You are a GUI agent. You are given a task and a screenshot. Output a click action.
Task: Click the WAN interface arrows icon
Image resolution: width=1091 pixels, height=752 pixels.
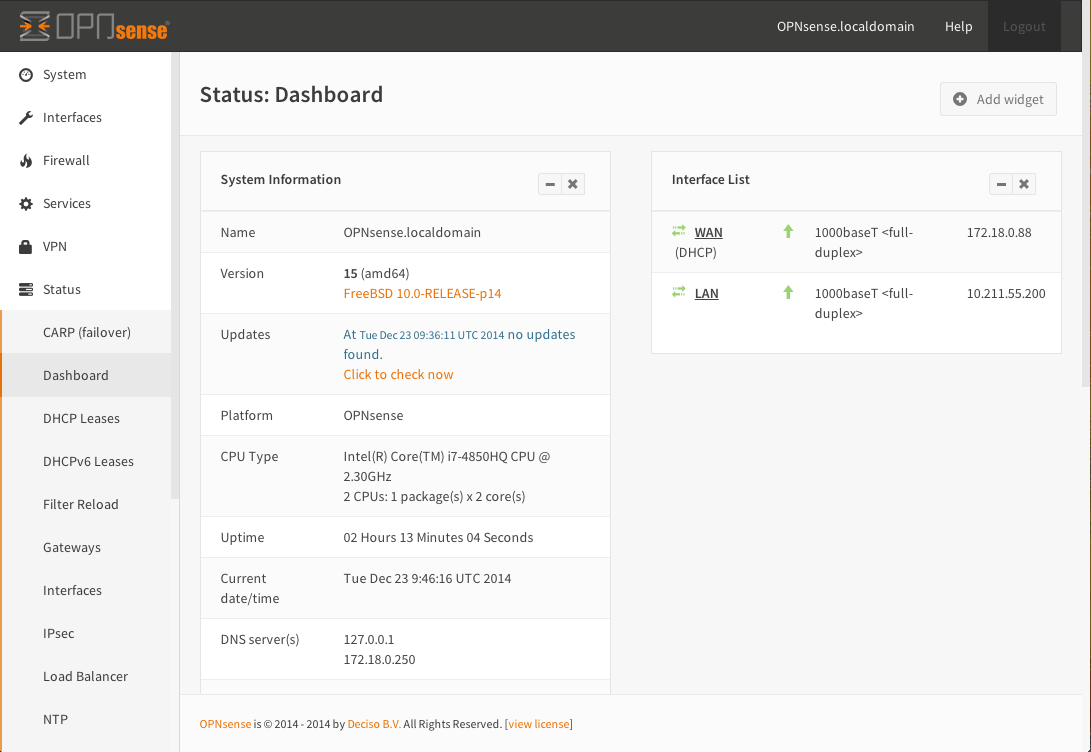point(678,231)
